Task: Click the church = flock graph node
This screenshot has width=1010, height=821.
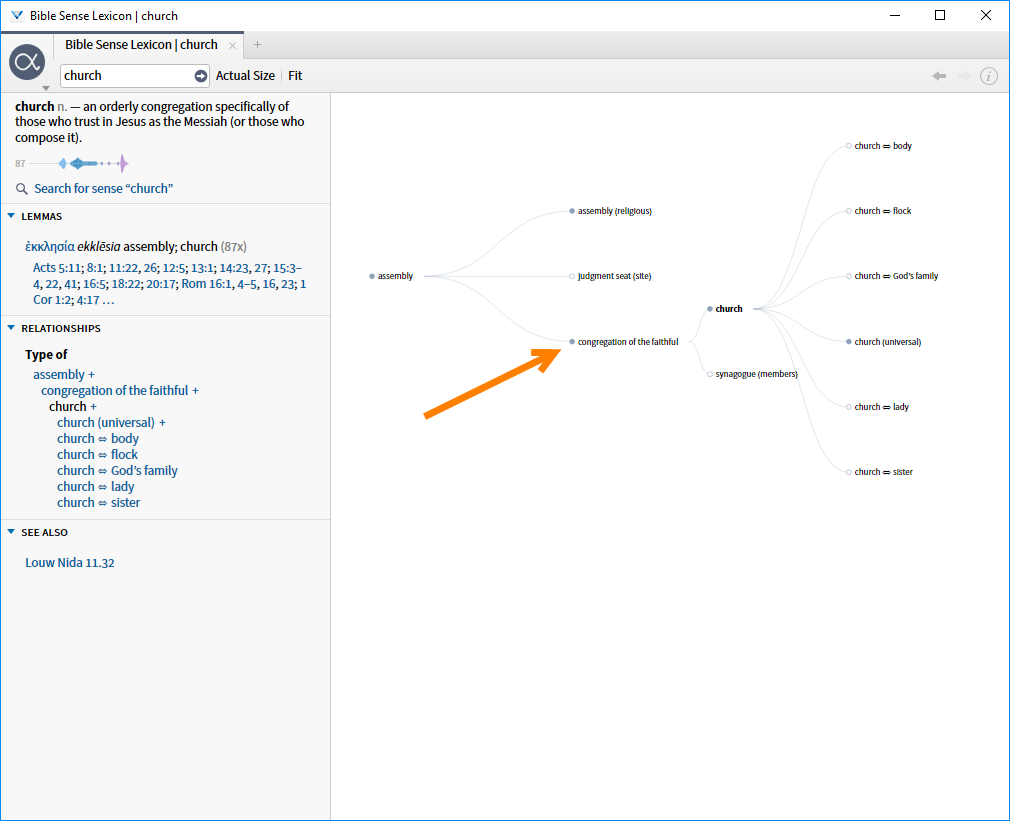Action: coord(882,211)
